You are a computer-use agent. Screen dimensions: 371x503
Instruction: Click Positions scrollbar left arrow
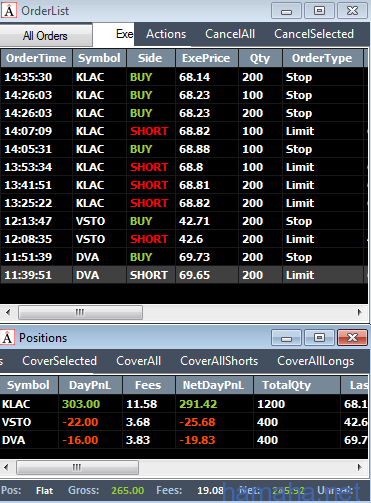[x=7, y=467]
